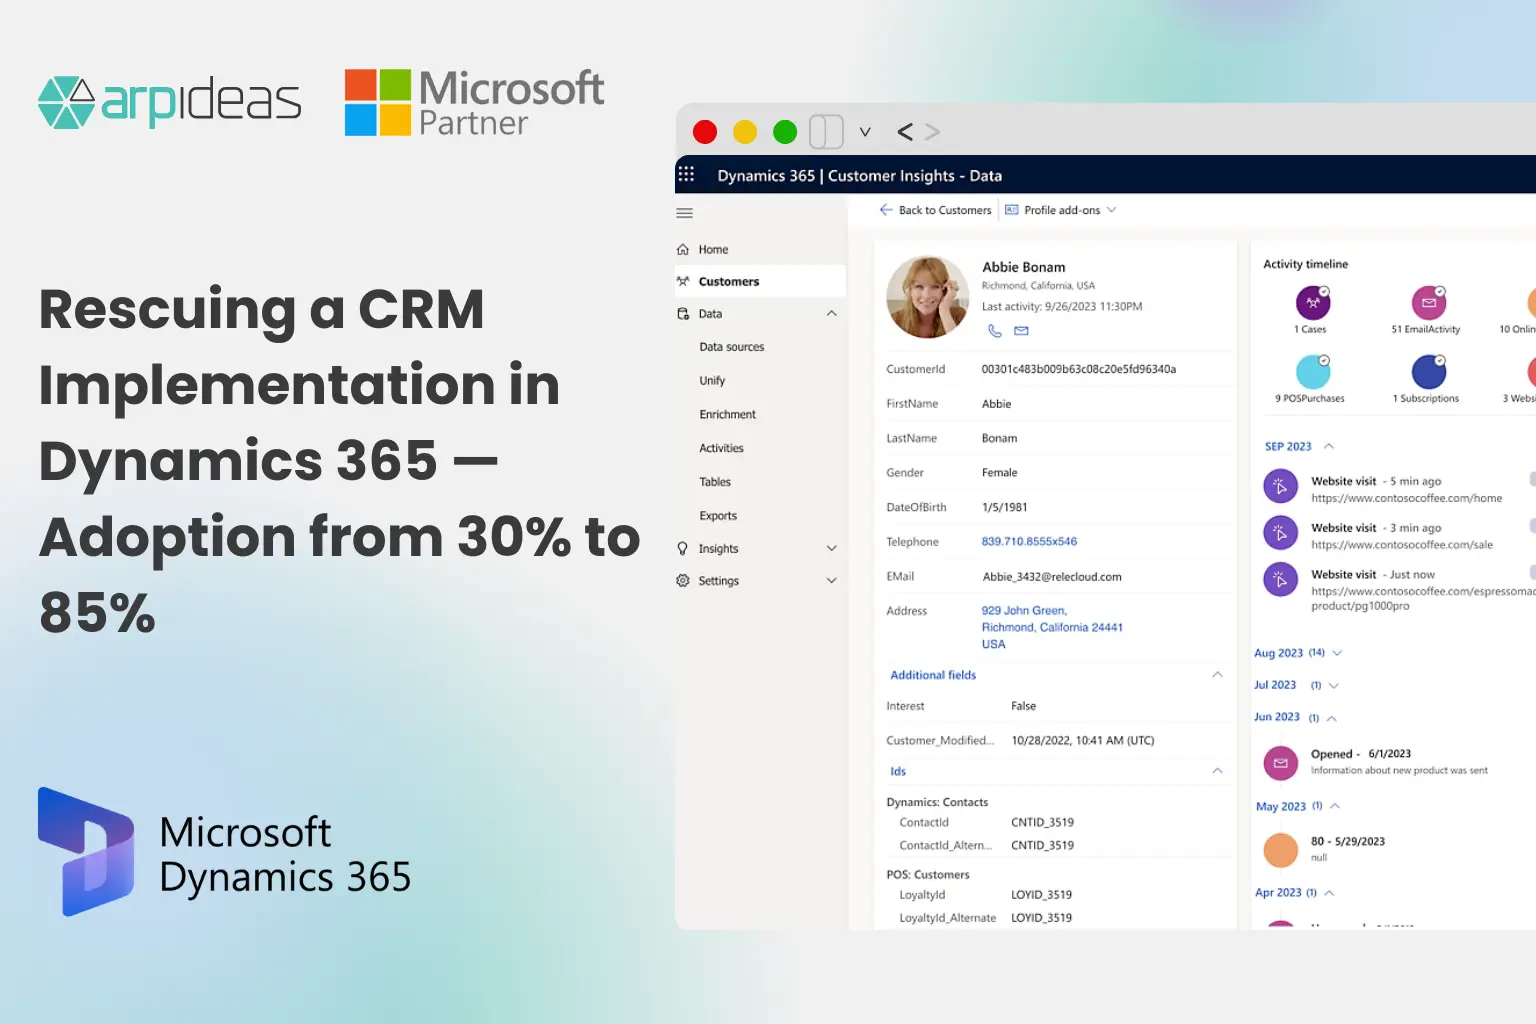
Task: Click Website visit Just now icon
Action: (x=1280, y=579)
